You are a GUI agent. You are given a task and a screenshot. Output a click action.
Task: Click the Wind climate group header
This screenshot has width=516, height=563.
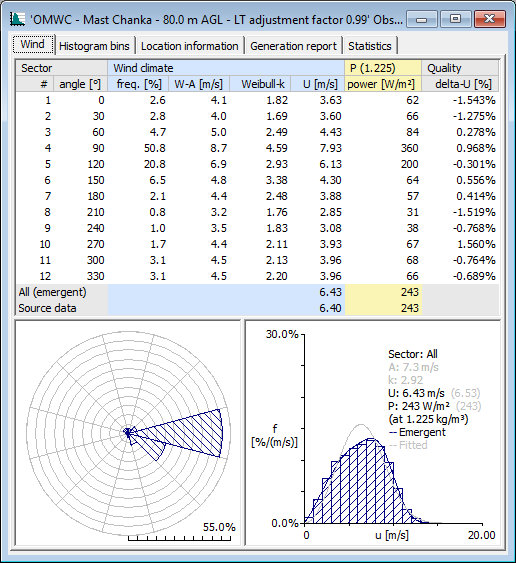(226, 68)
